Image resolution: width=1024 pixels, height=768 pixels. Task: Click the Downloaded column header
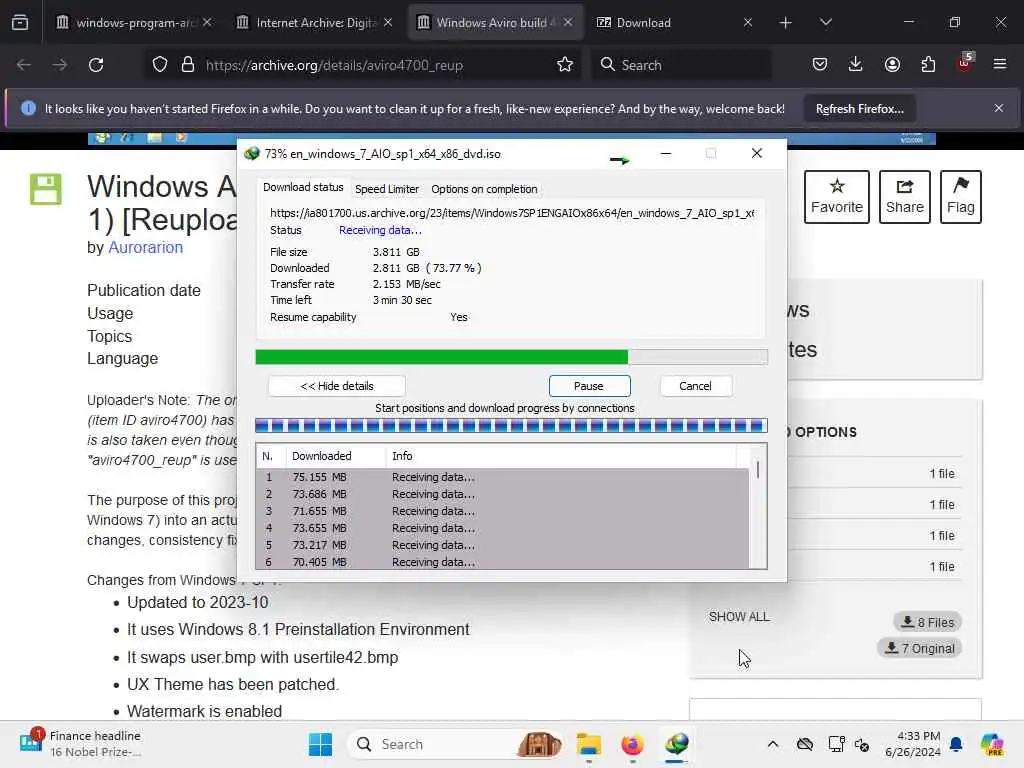pyautogui.click(x=336, y=456)
